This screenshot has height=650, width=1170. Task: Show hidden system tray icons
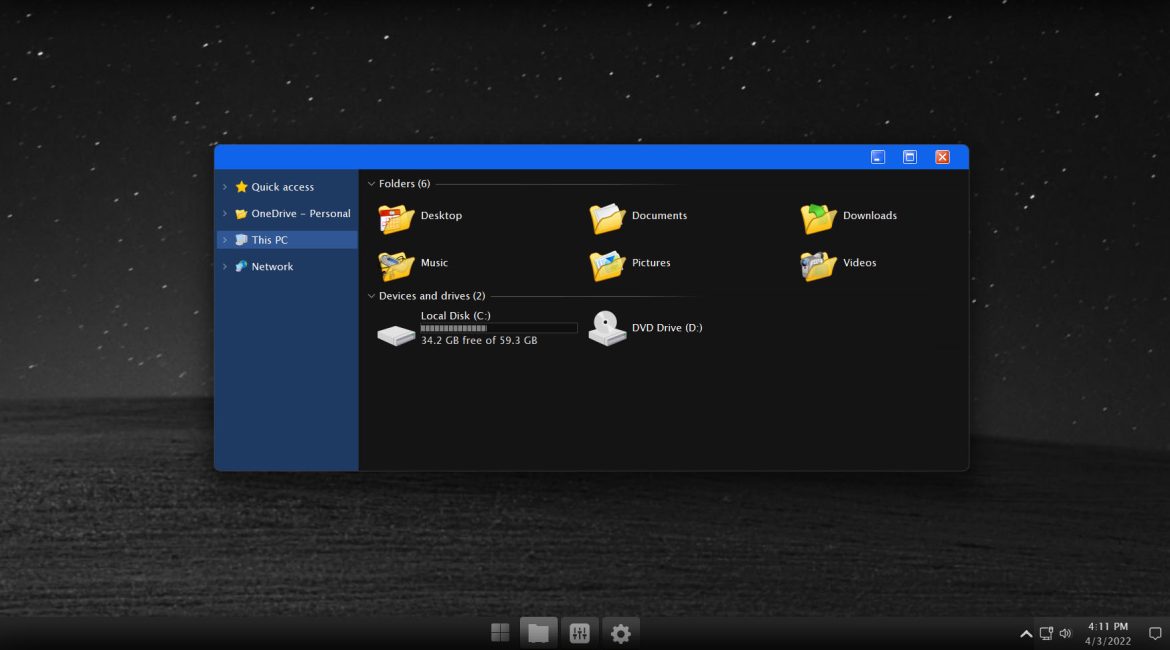pos(1025,633)
